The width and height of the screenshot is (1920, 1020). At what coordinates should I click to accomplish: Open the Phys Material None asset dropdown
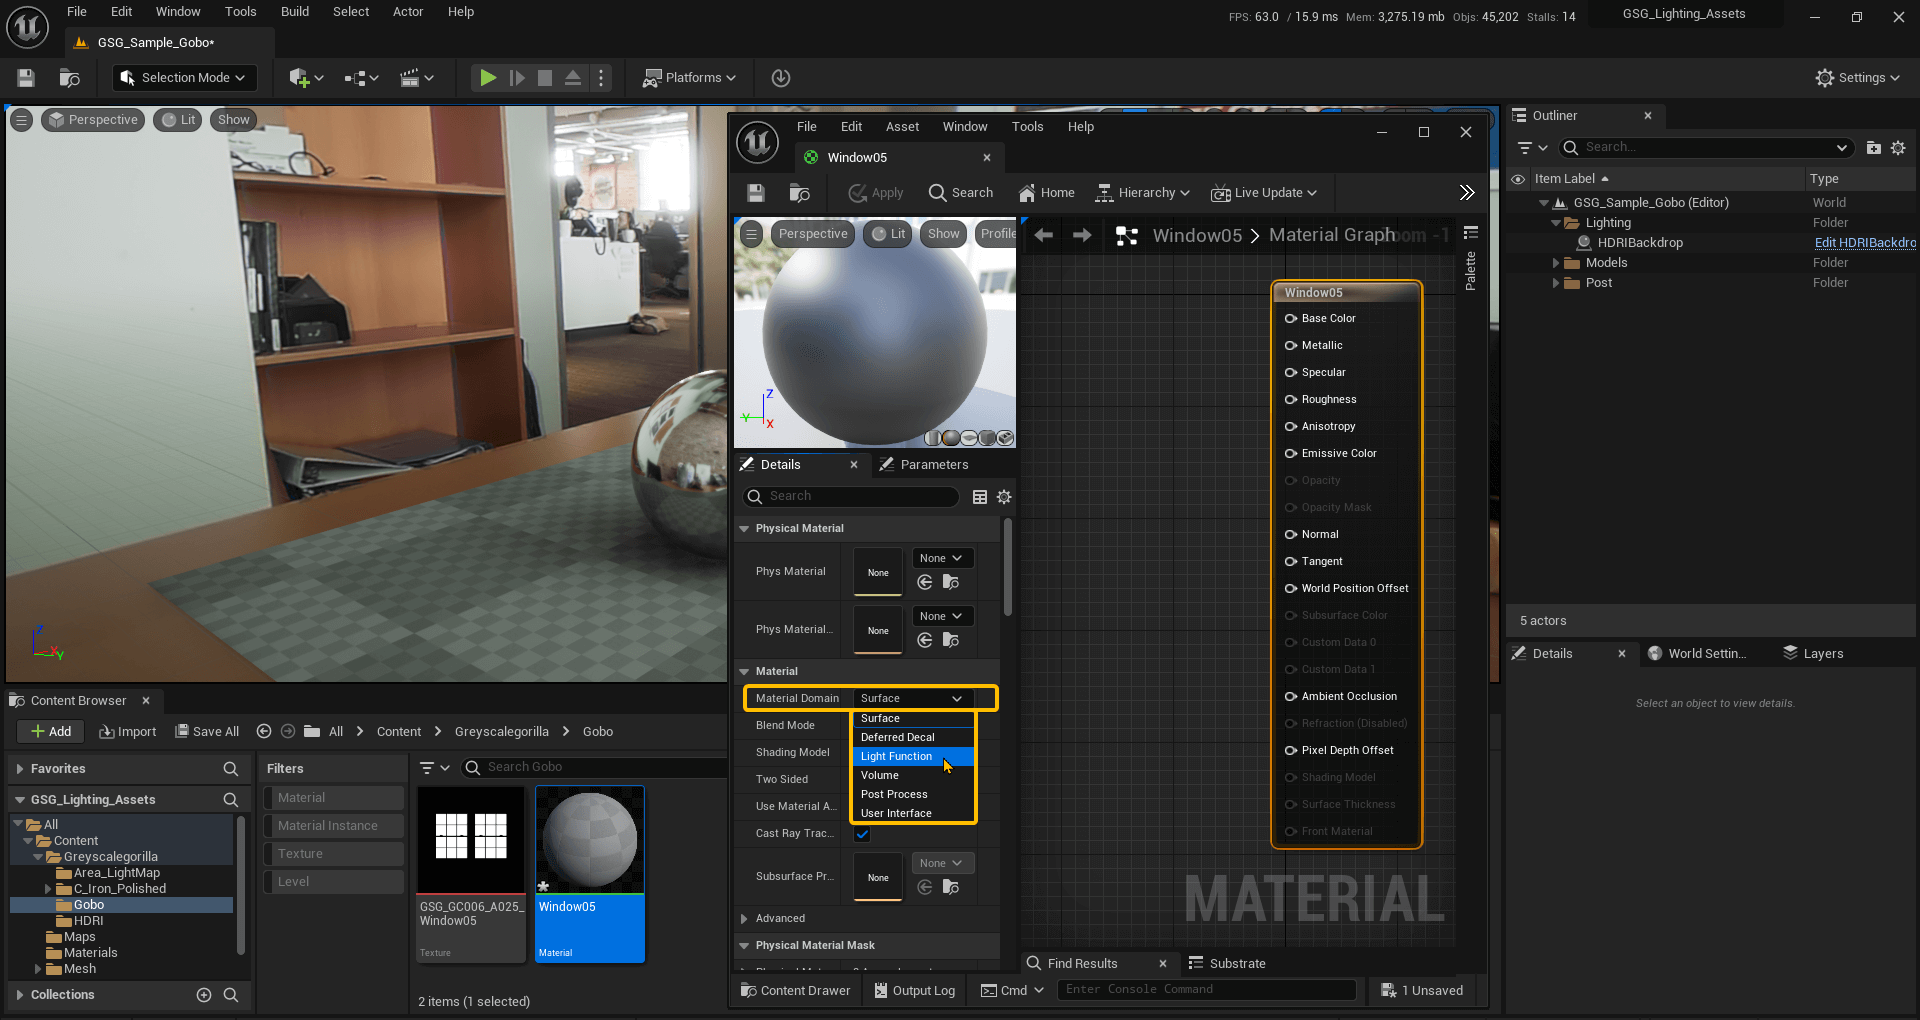[941, 559]
